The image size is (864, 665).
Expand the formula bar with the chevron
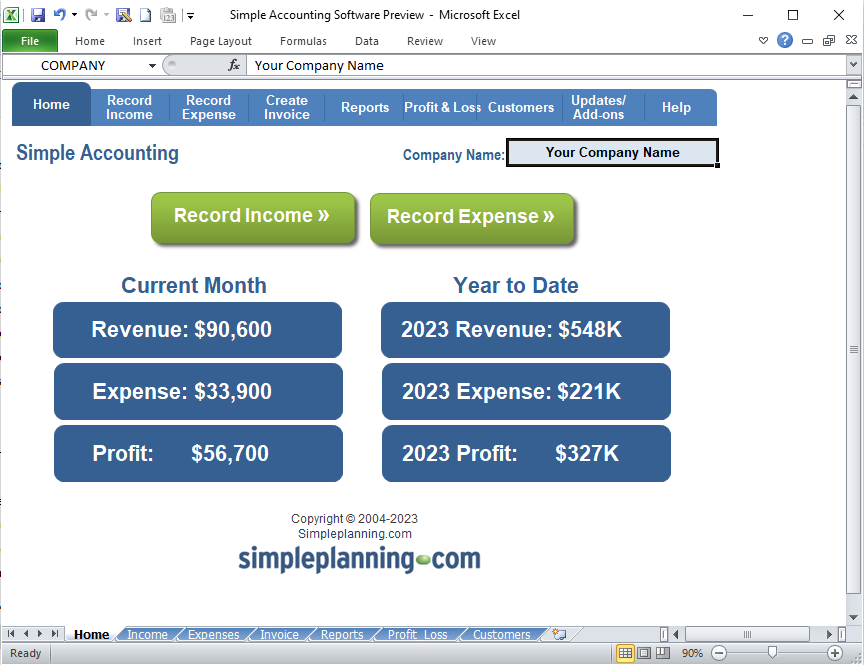(x=853, y=64)
